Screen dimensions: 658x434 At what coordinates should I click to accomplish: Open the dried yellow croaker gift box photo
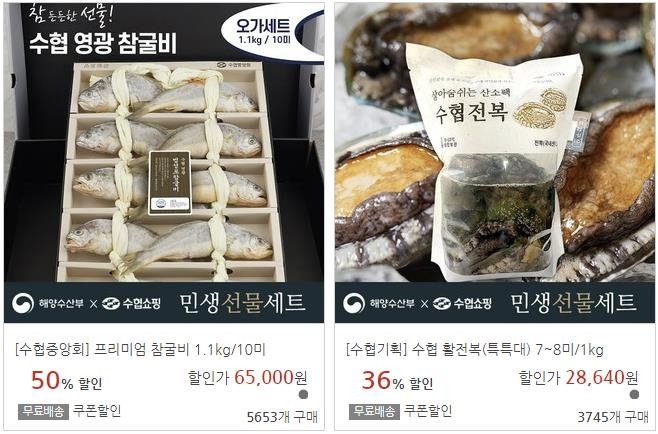(x=164, y=163)
